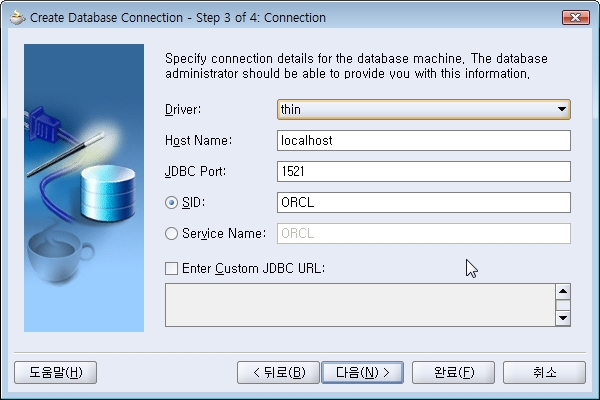Click the down arrow of URL scrollbar
The height and width of the screenshot is (400, 600).
pyautogui.click(x=563, y=318)
